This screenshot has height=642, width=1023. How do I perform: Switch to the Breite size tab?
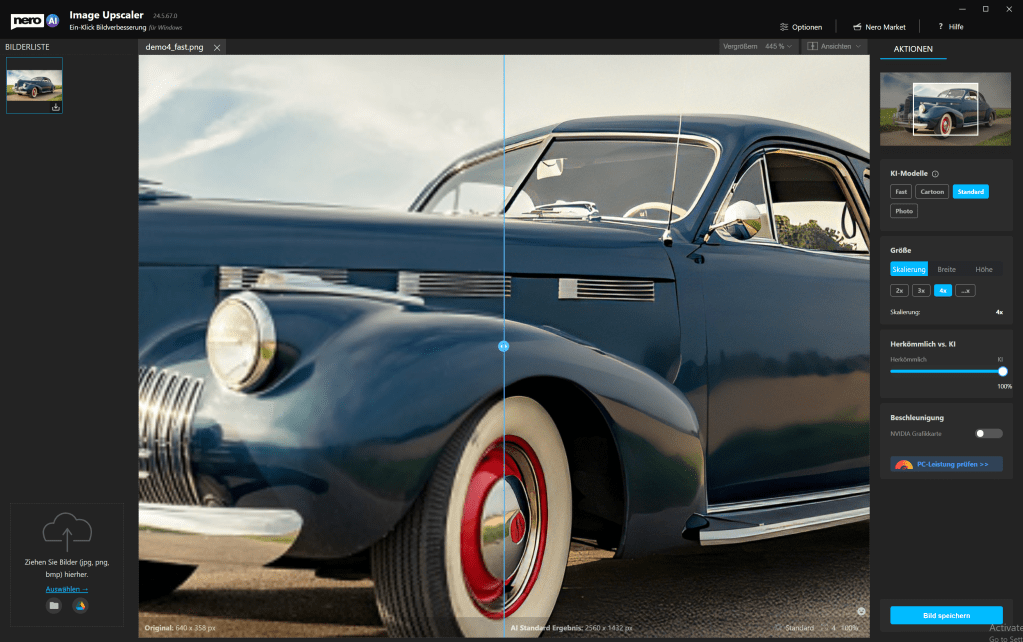pyautogui.click(x=946, y=269)
